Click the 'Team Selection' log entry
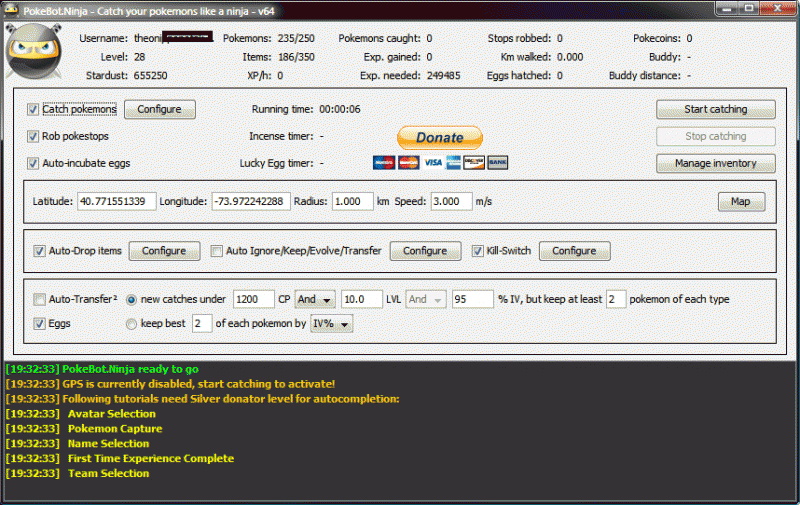This screenshot has width=800, height=505. (x=78, y=473)
